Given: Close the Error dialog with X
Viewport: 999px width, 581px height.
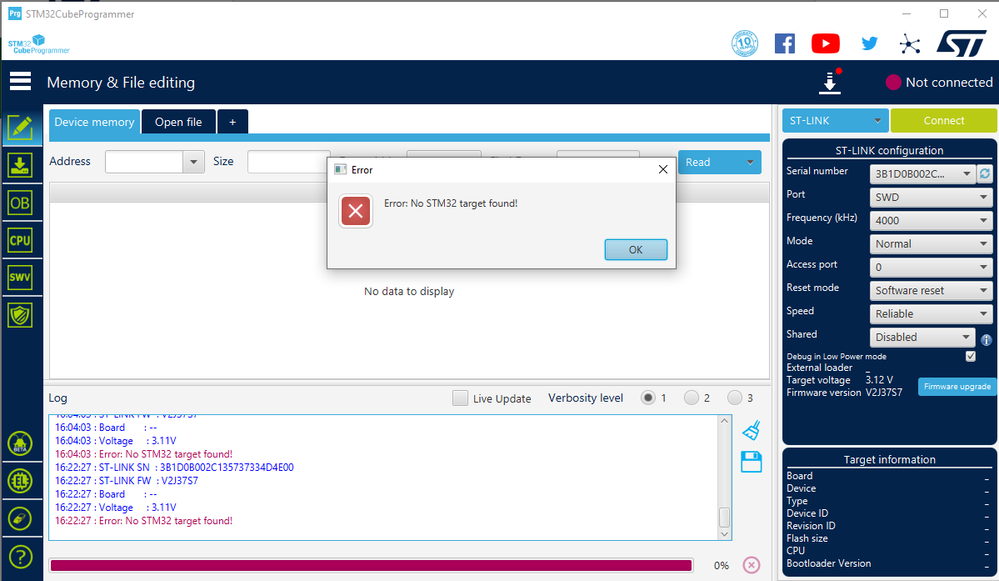Looking at the screenshot, I should tap(663, 169).
